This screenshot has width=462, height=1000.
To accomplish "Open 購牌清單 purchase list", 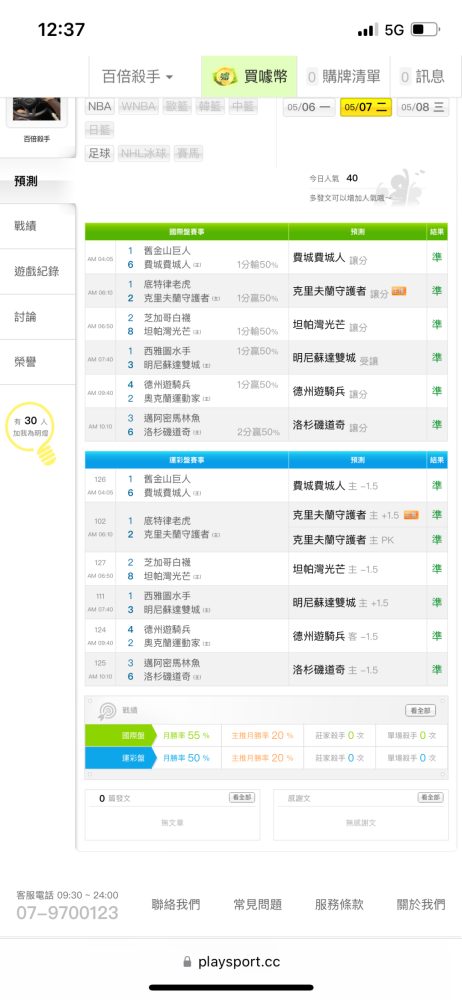I will pos(344,77).
